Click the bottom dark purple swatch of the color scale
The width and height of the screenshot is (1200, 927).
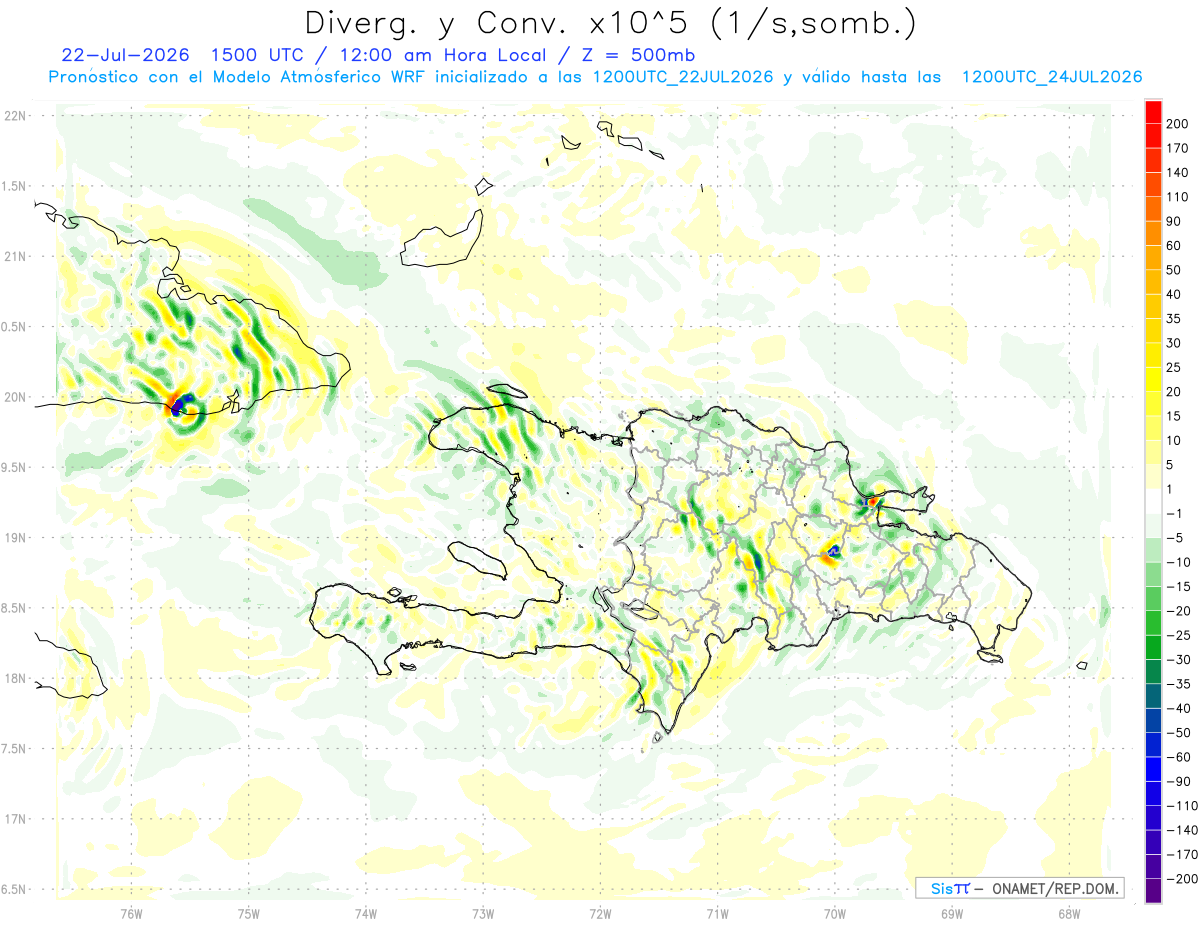[x=1153, y=892]
